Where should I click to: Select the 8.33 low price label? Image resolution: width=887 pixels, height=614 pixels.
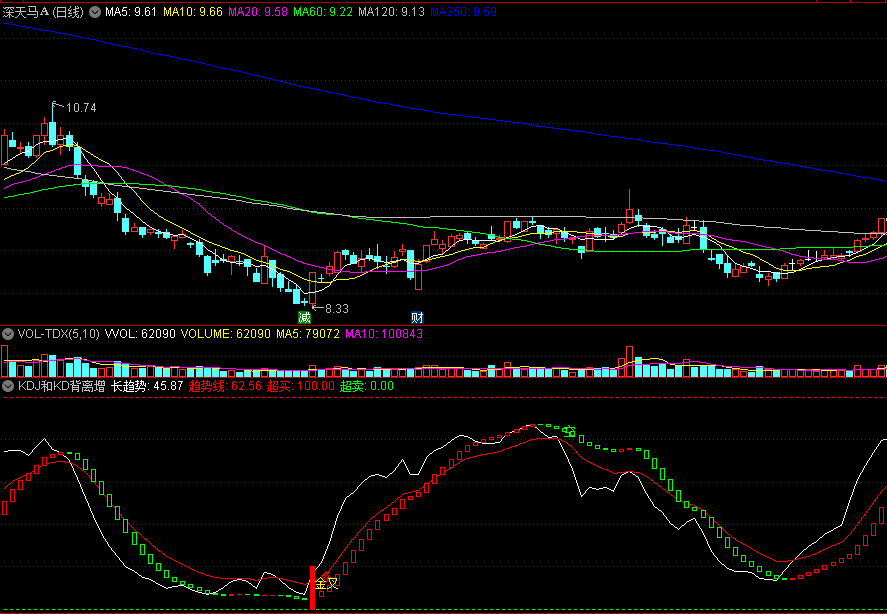coord(337,309)
